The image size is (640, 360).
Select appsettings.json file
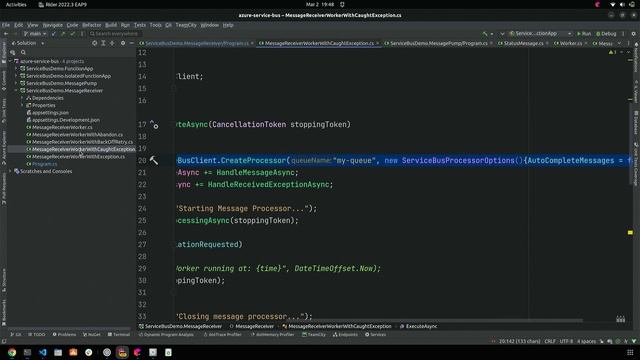coord(47,113)
